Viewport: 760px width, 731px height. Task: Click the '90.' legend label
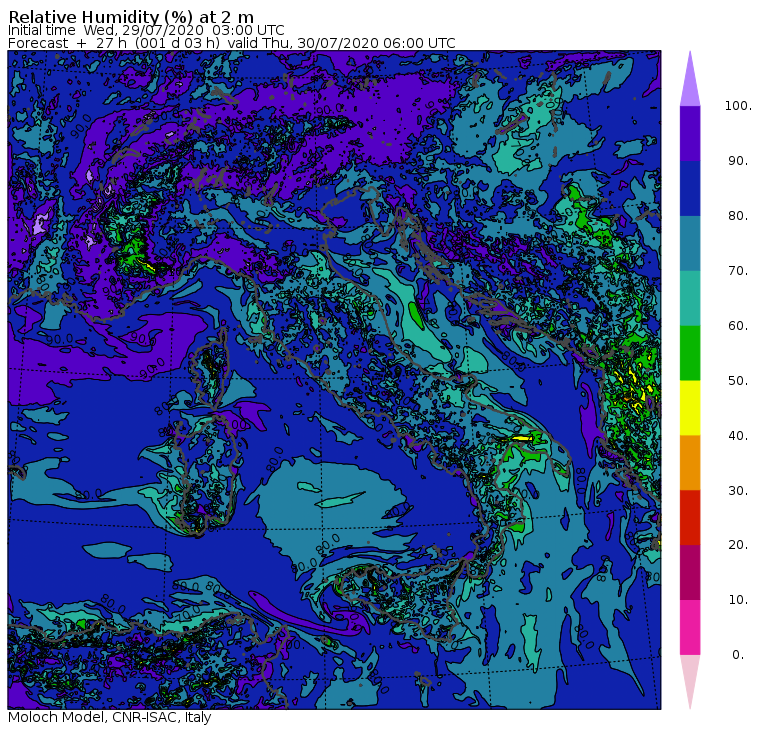[x=738, y=160]
